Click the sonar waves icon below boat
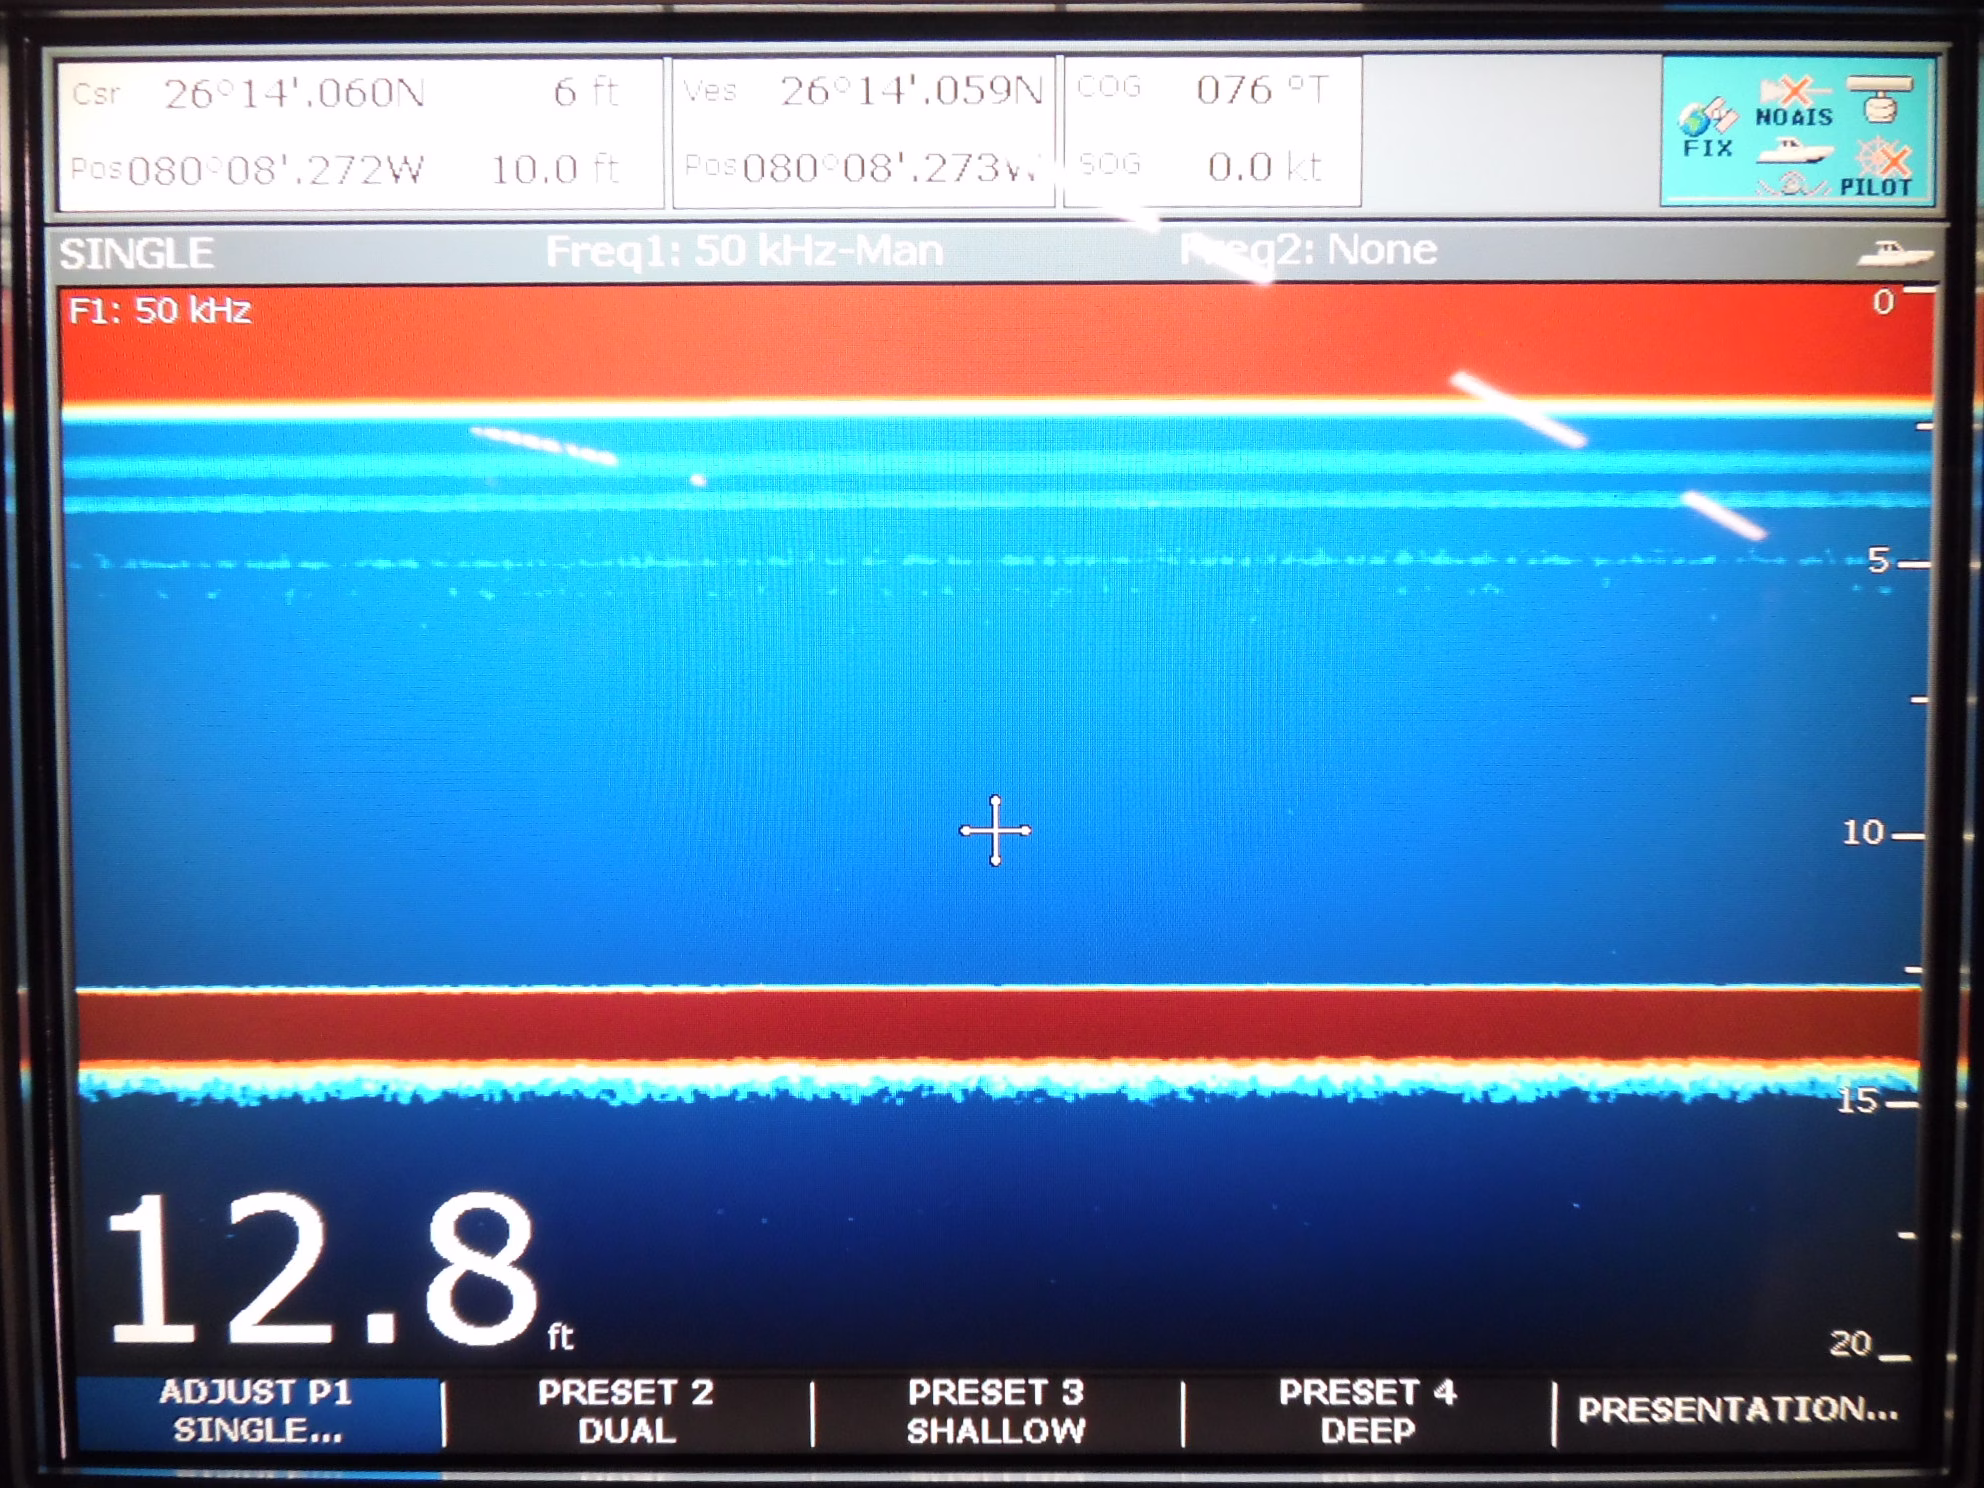The image size is (1984, 1488). pos(1794,185)
